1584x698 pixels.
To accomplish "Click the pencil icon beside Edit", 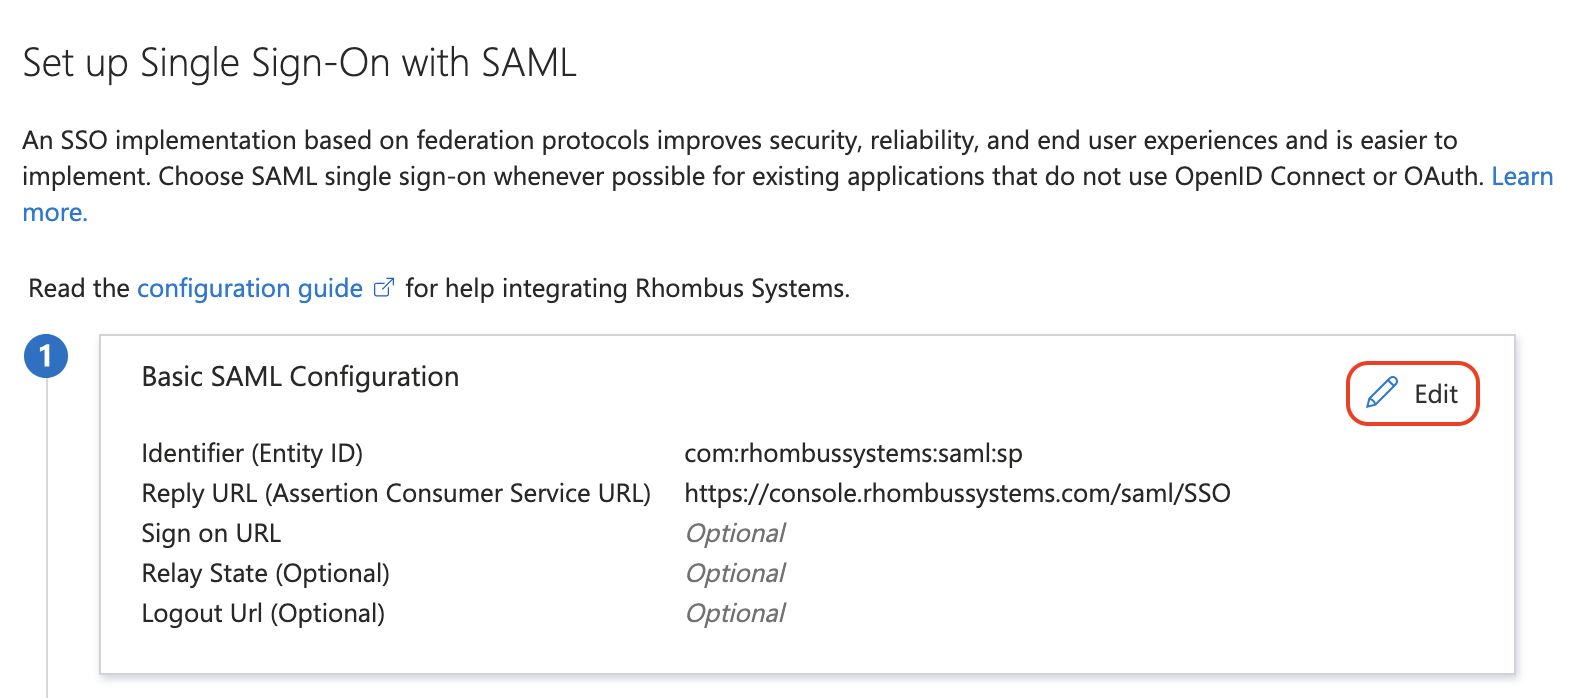I will click(x=1381, y=392).
